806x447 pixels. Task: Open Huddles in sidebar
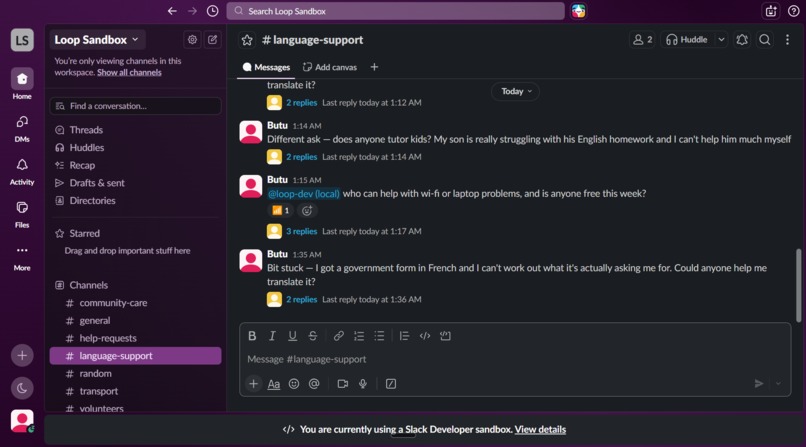point(135,147)
